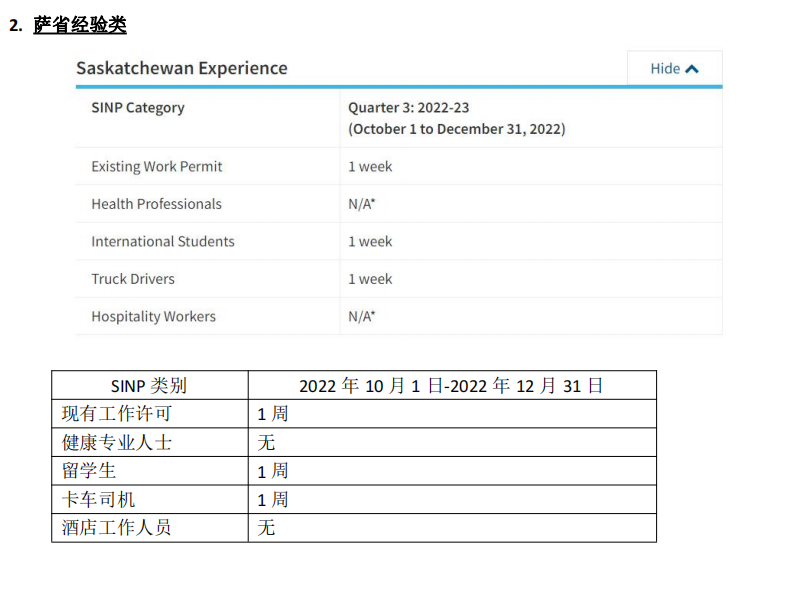Click the Saskatchewan Experience section title
Image resolution: width=800 pixels, height=589 pixels.
tap(182, 68)
